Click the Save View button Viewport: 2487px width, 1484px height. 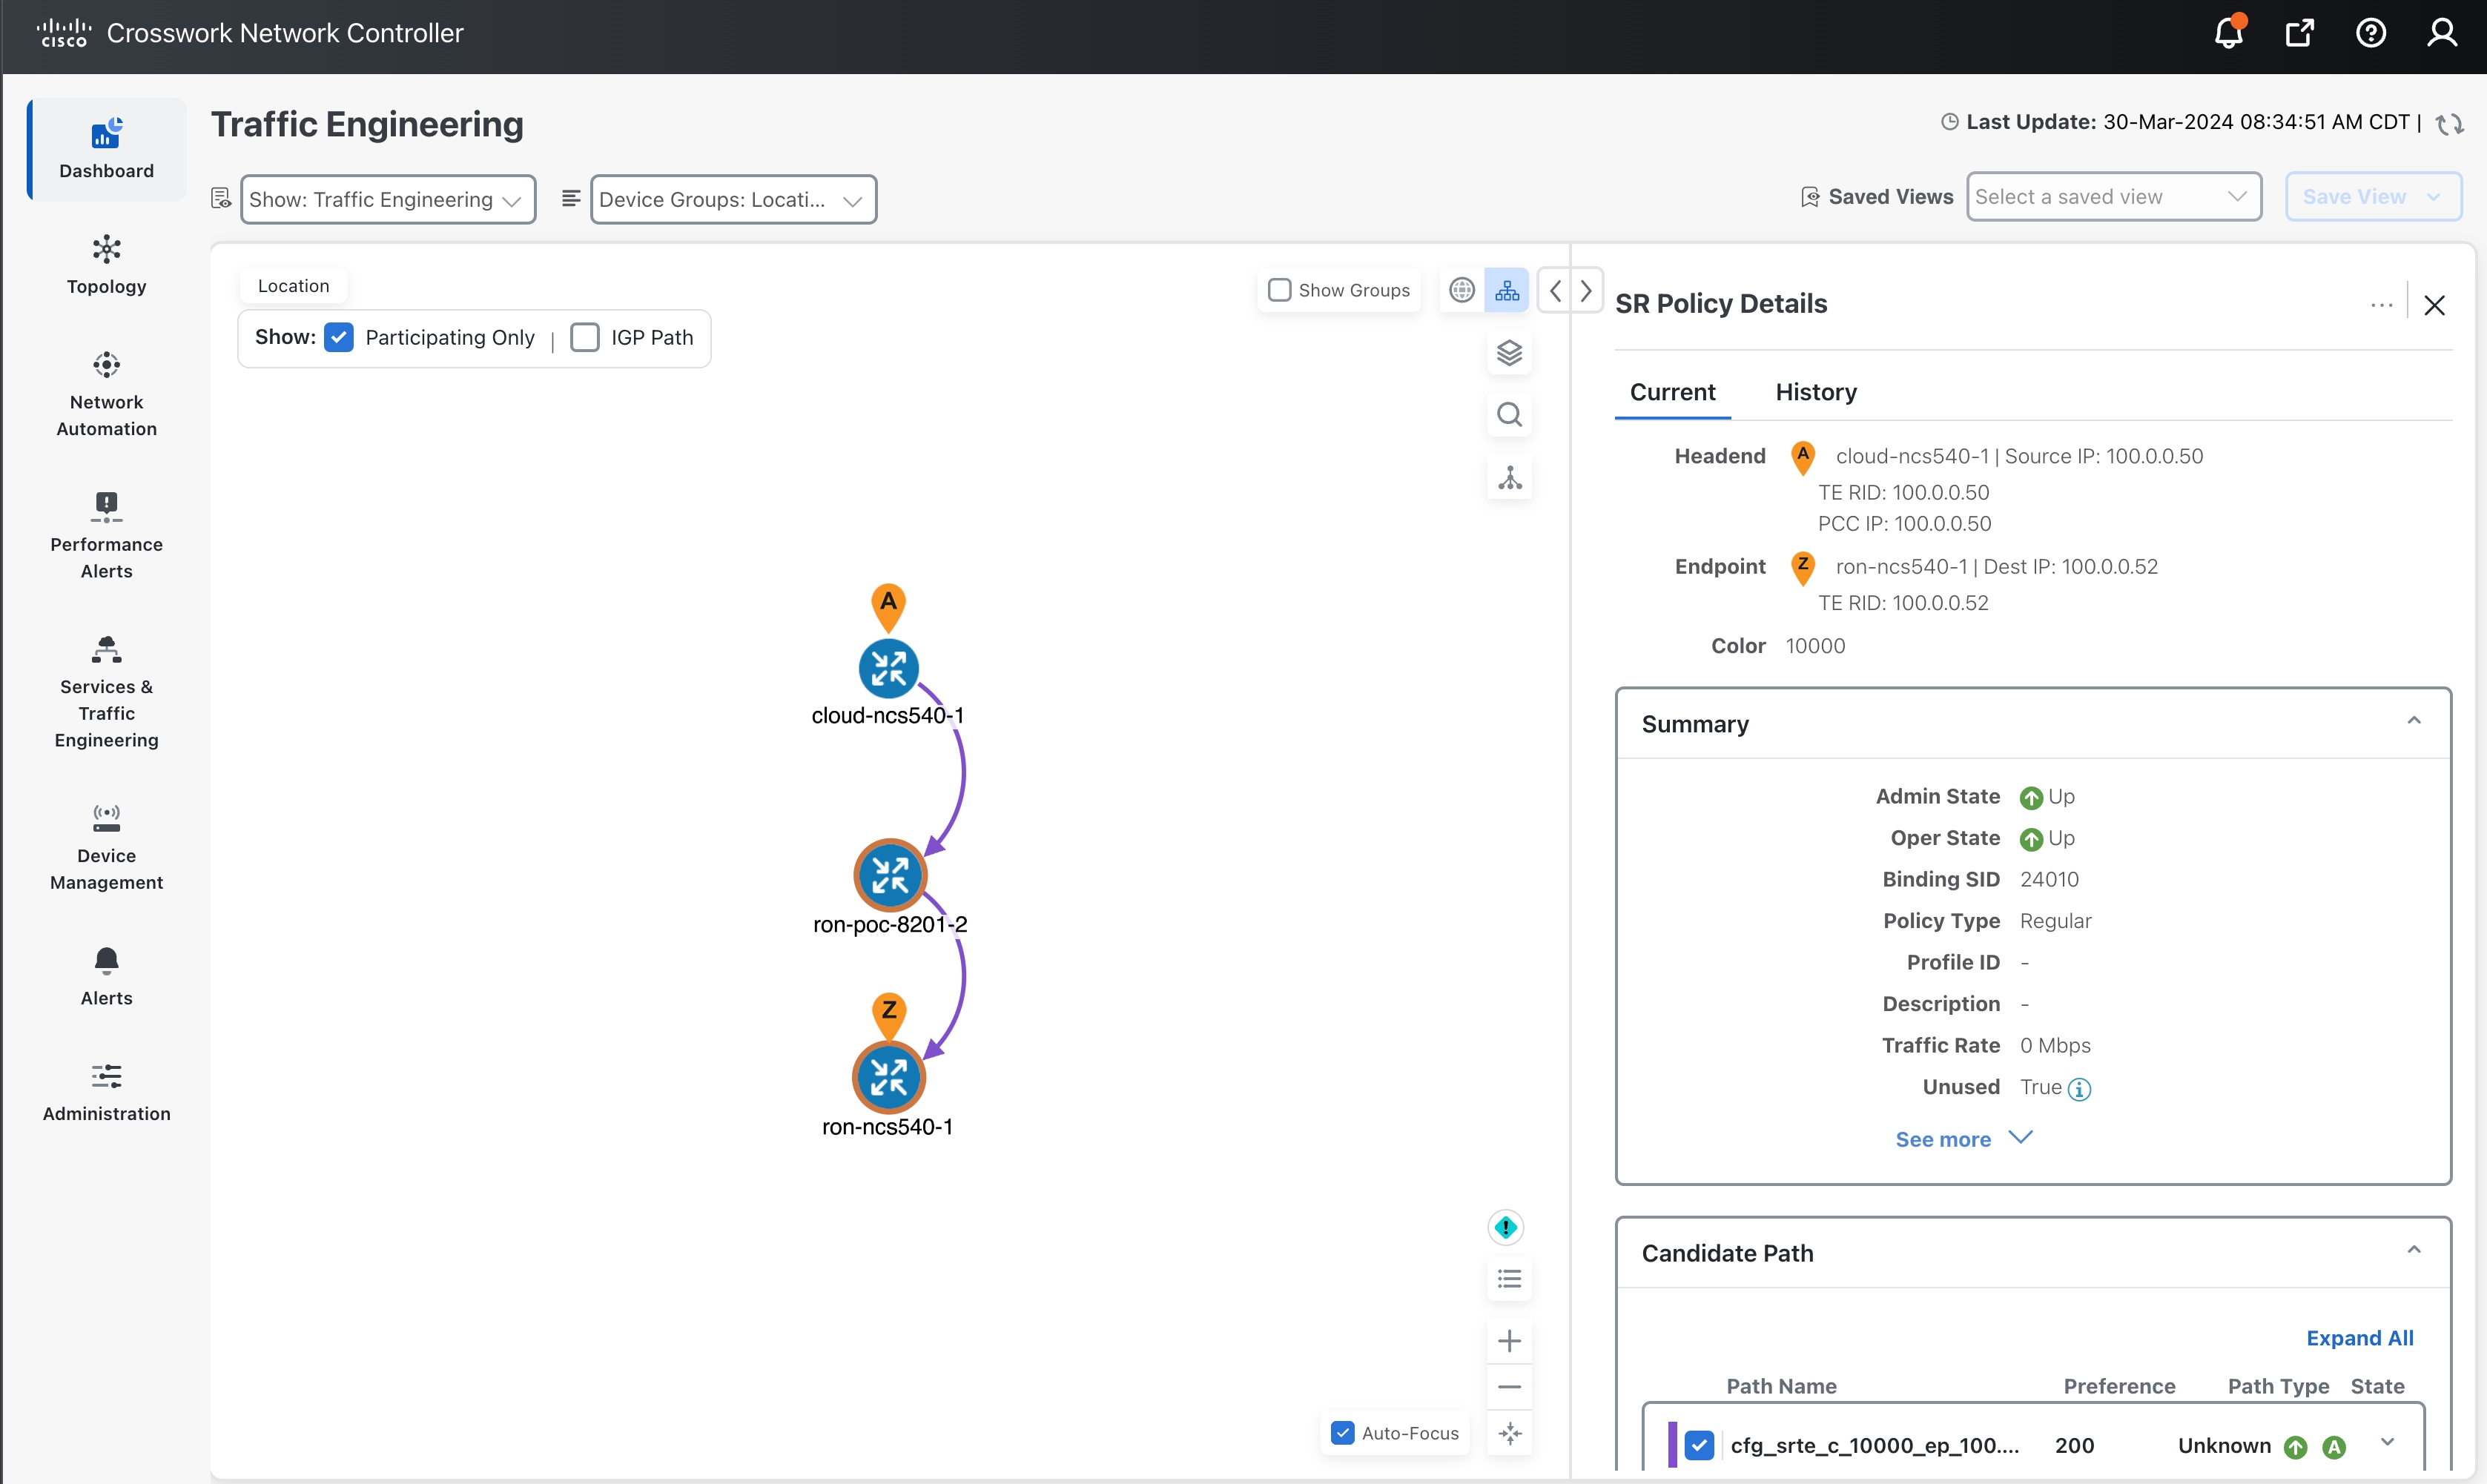point(2372,197)
